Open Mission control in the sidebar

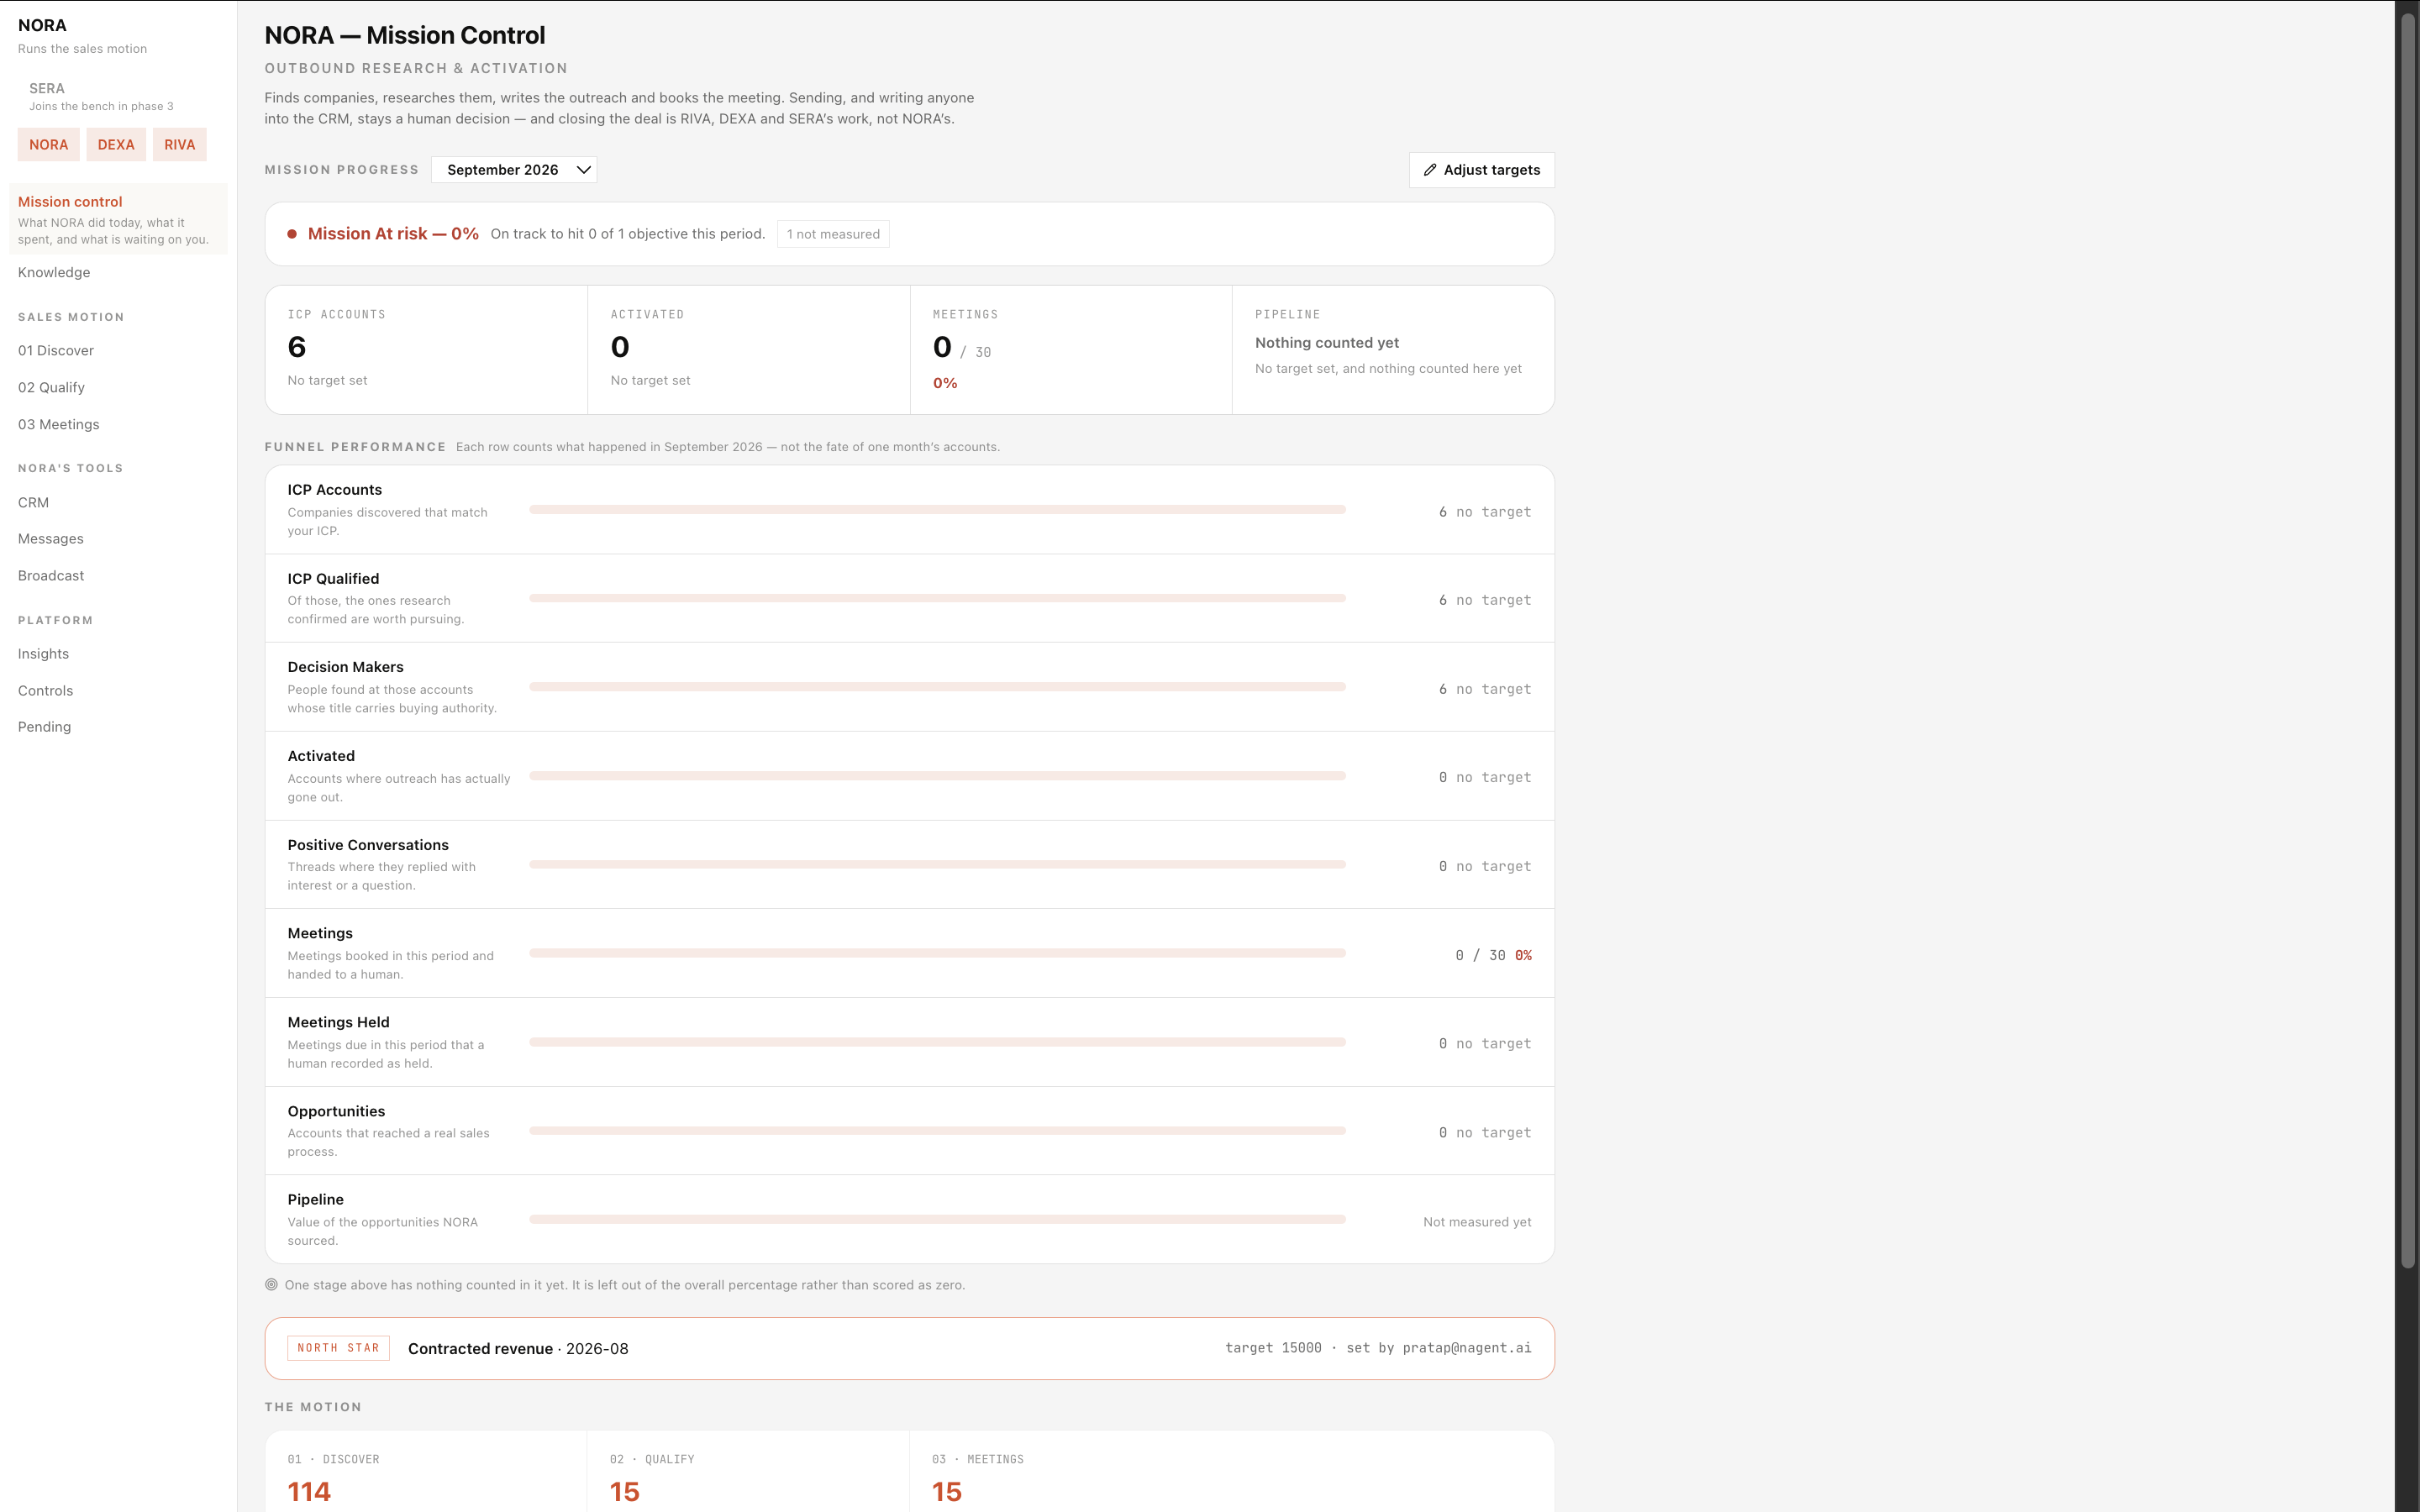tap(118, 219)
